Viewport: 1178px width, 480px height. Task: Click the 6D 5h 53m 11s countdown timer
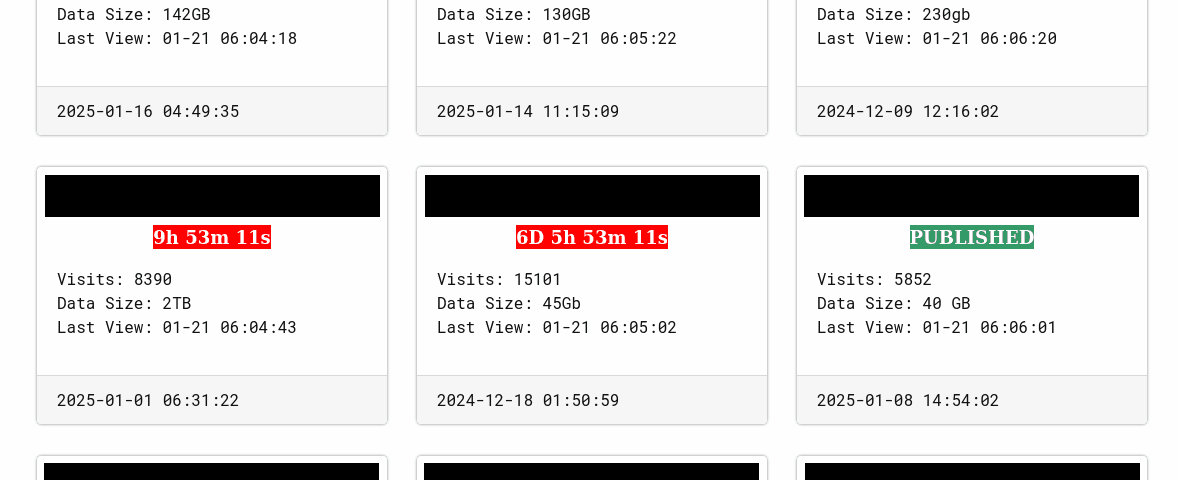tap(591, 237)
